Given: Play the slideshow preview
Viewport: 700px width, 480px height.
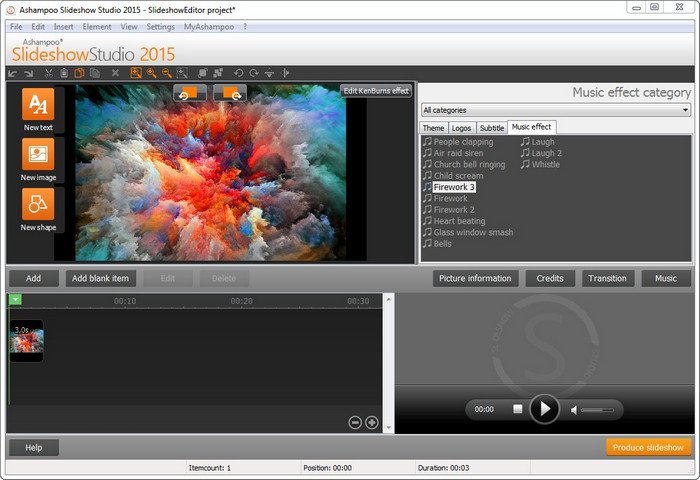Looking at the screenshot, I should click(x=545, y=409).
